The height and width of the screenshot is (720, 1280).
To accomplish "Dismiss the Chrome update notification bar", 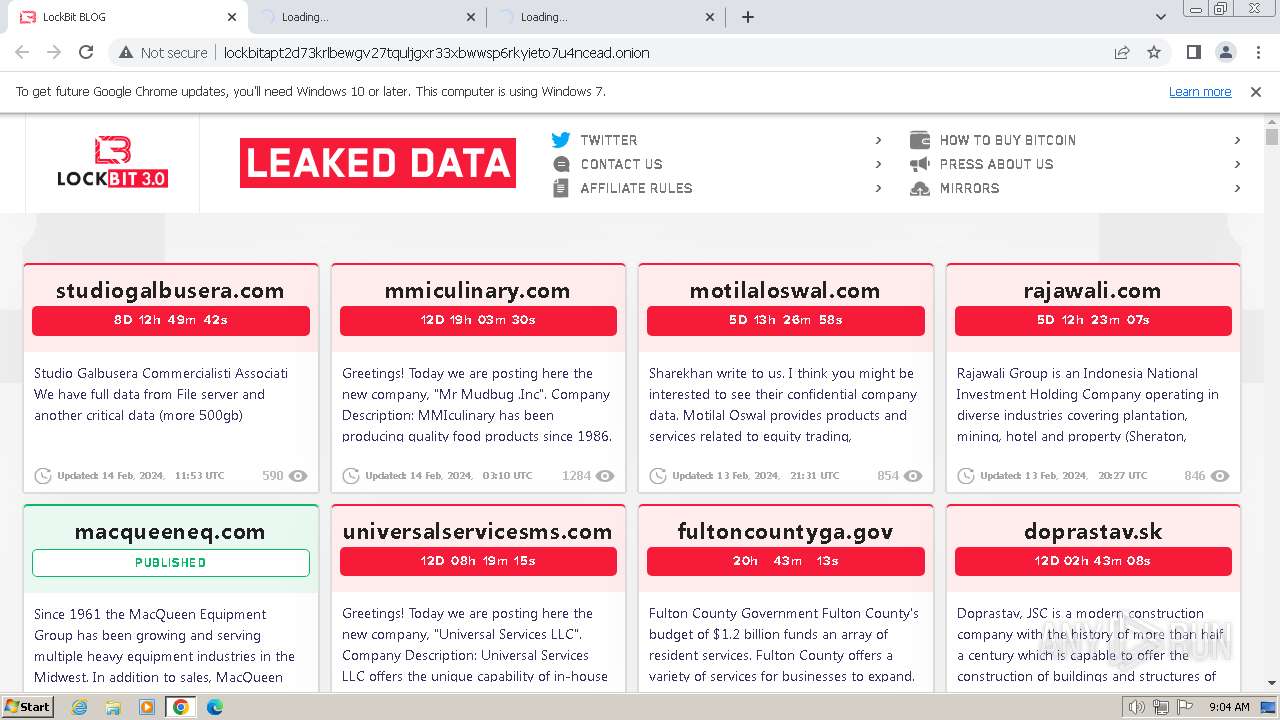I will click(1256, 92).
